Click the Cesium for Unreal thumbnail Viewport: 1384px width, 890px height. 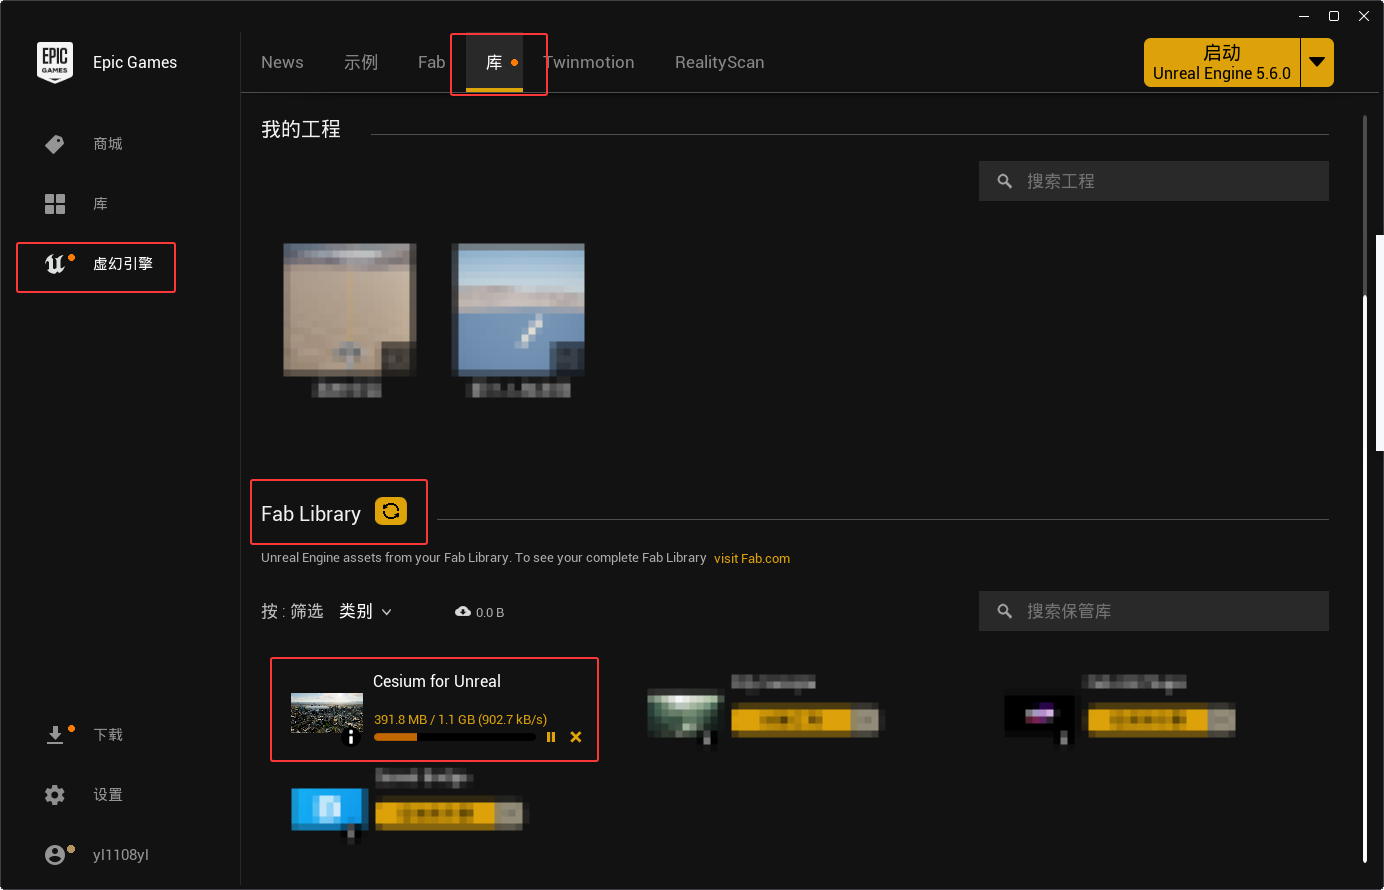(327, 713)
